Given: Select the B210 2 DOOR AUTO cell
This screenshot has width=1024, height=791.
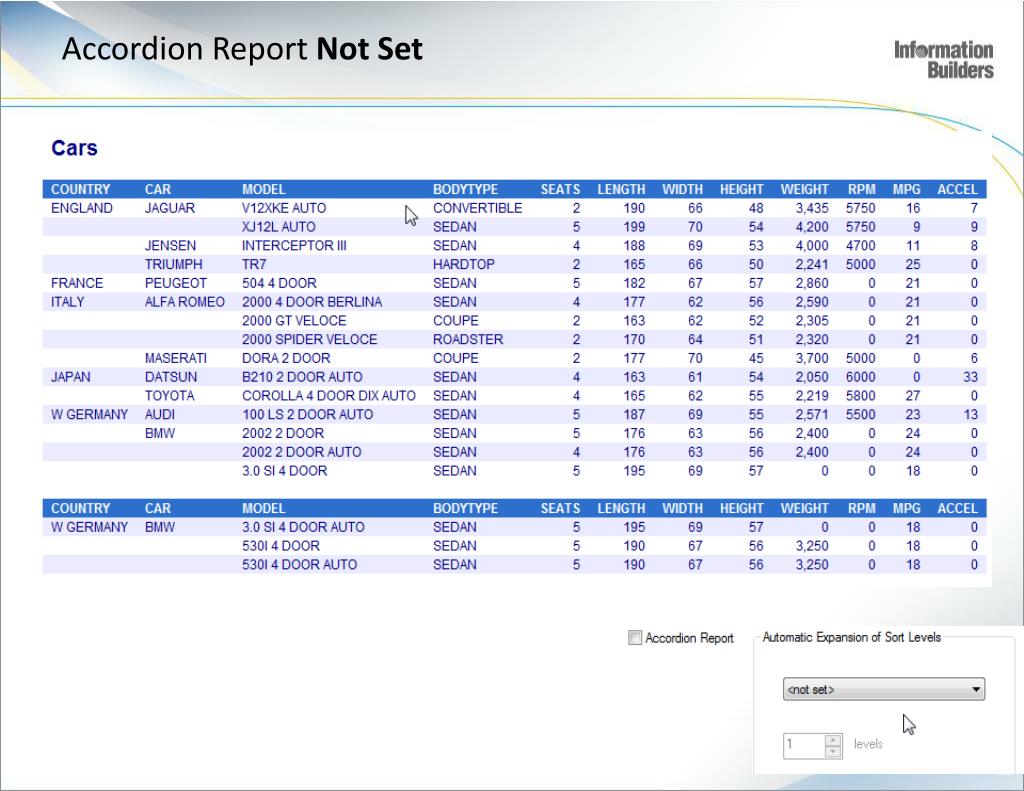Looking at the screenshot, I should coord(302,378).
